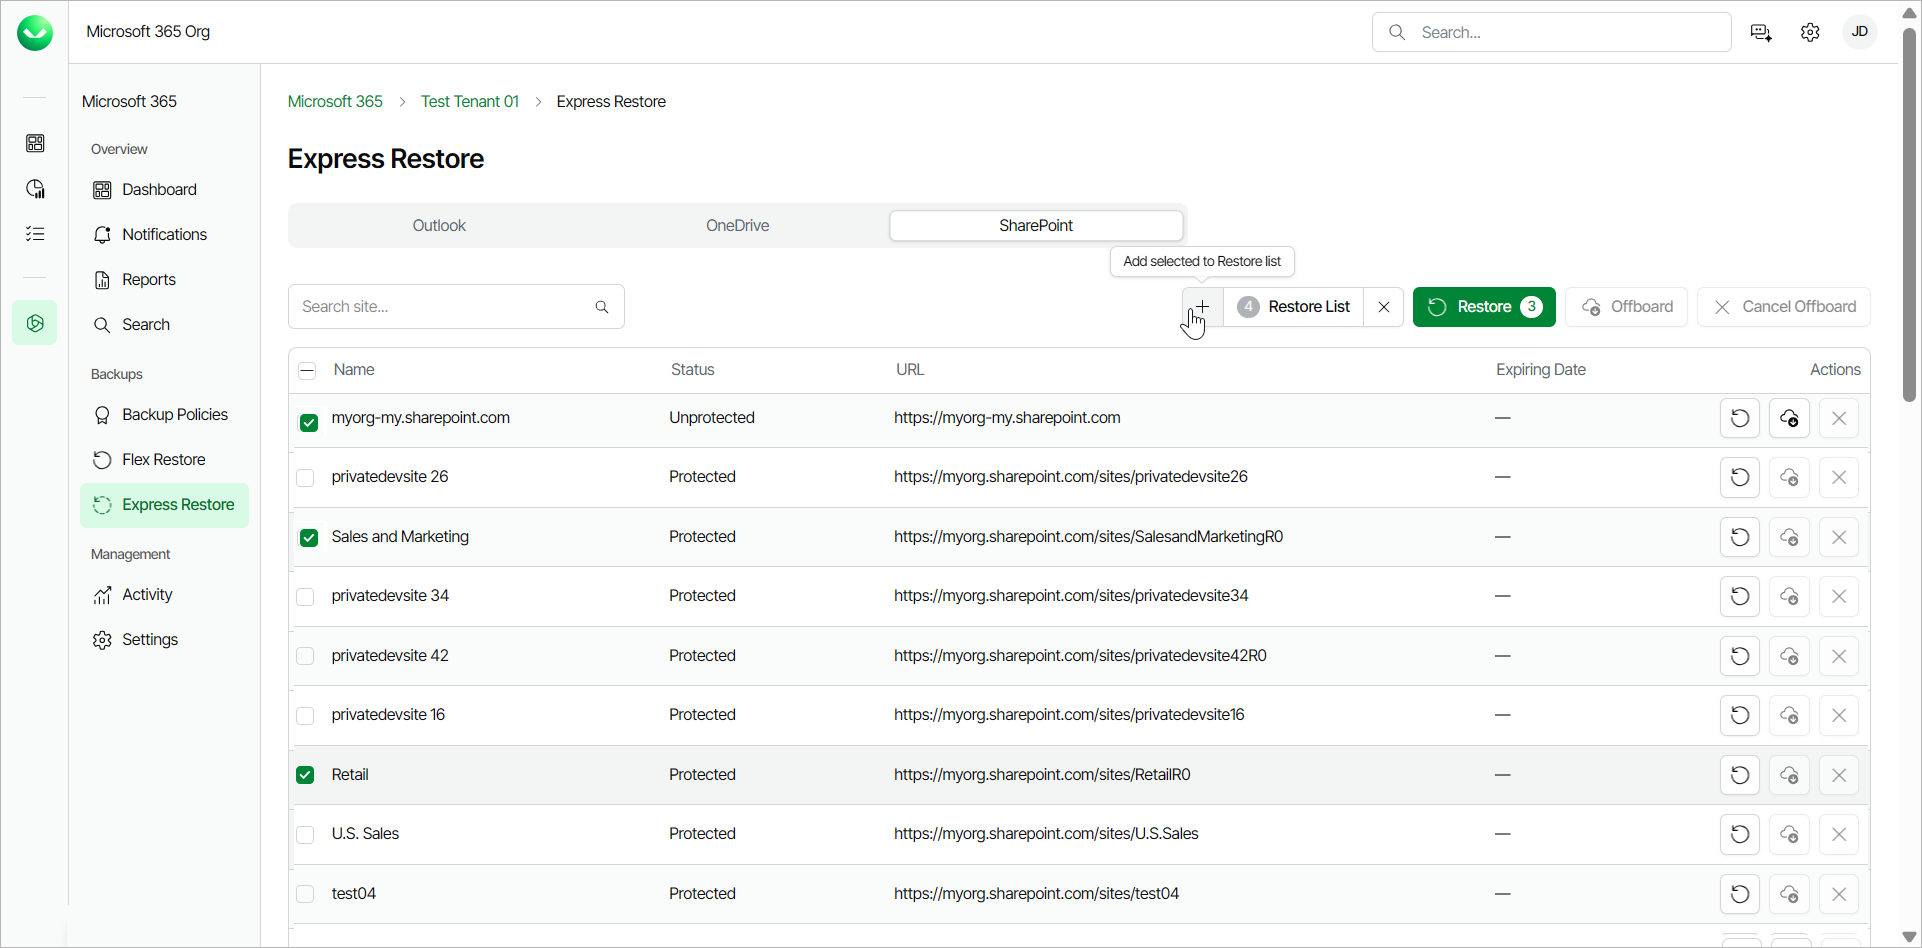Click the Cancel Offboard button
The image size is (1922, 948).
point(1784,307)
